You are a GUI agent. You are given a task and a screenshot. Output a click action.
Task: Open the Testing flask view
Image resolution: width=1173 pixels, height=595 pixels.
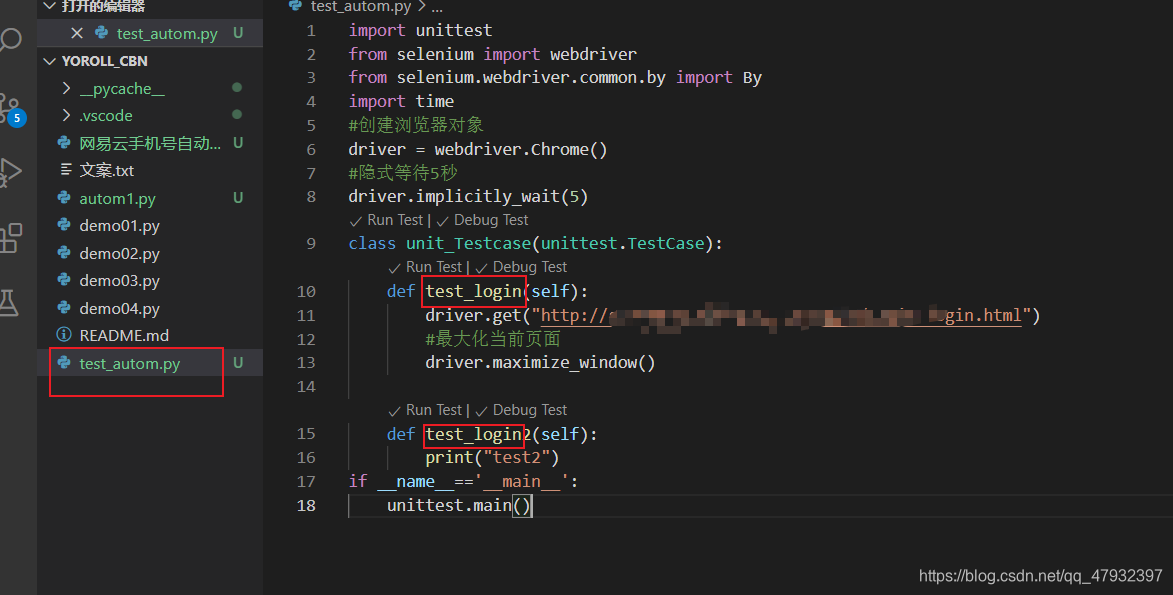(x=9, y=302)
